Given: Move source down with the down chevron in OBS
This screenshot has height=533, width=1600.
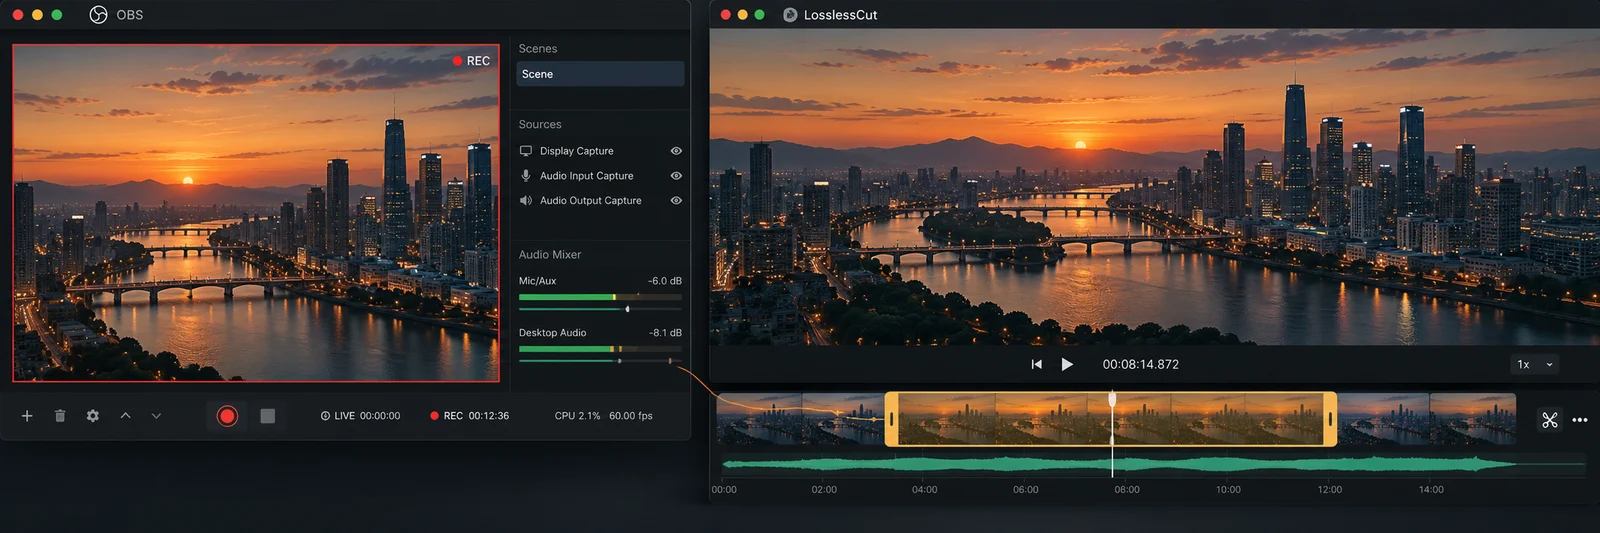Looking at the screenshot, I should [x=156, y=416].
